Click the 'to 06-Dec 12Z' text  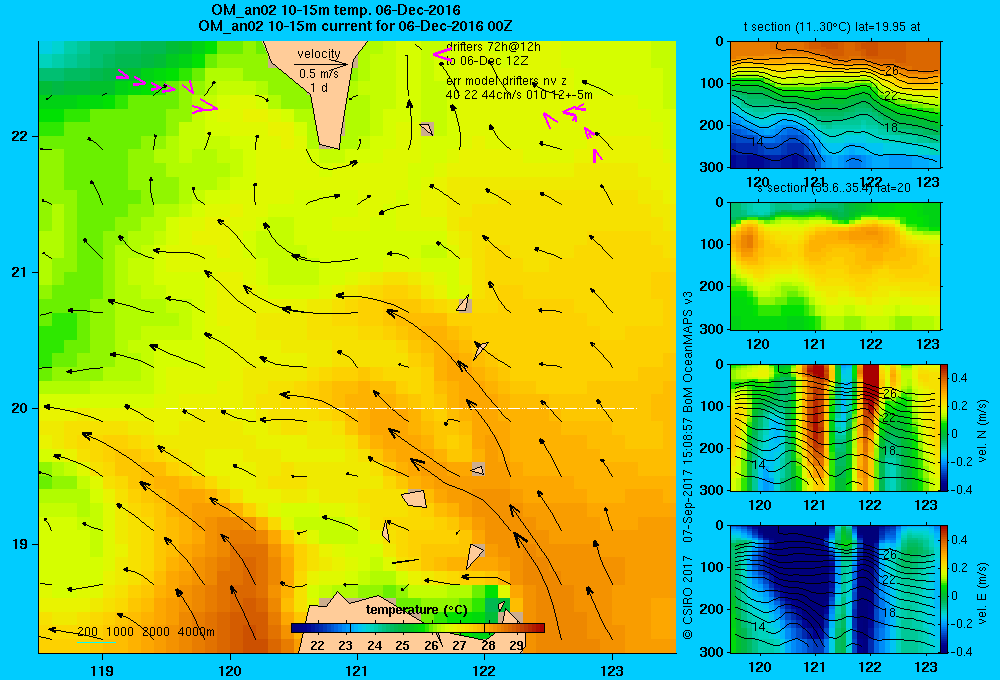click(x=487, y=61)
